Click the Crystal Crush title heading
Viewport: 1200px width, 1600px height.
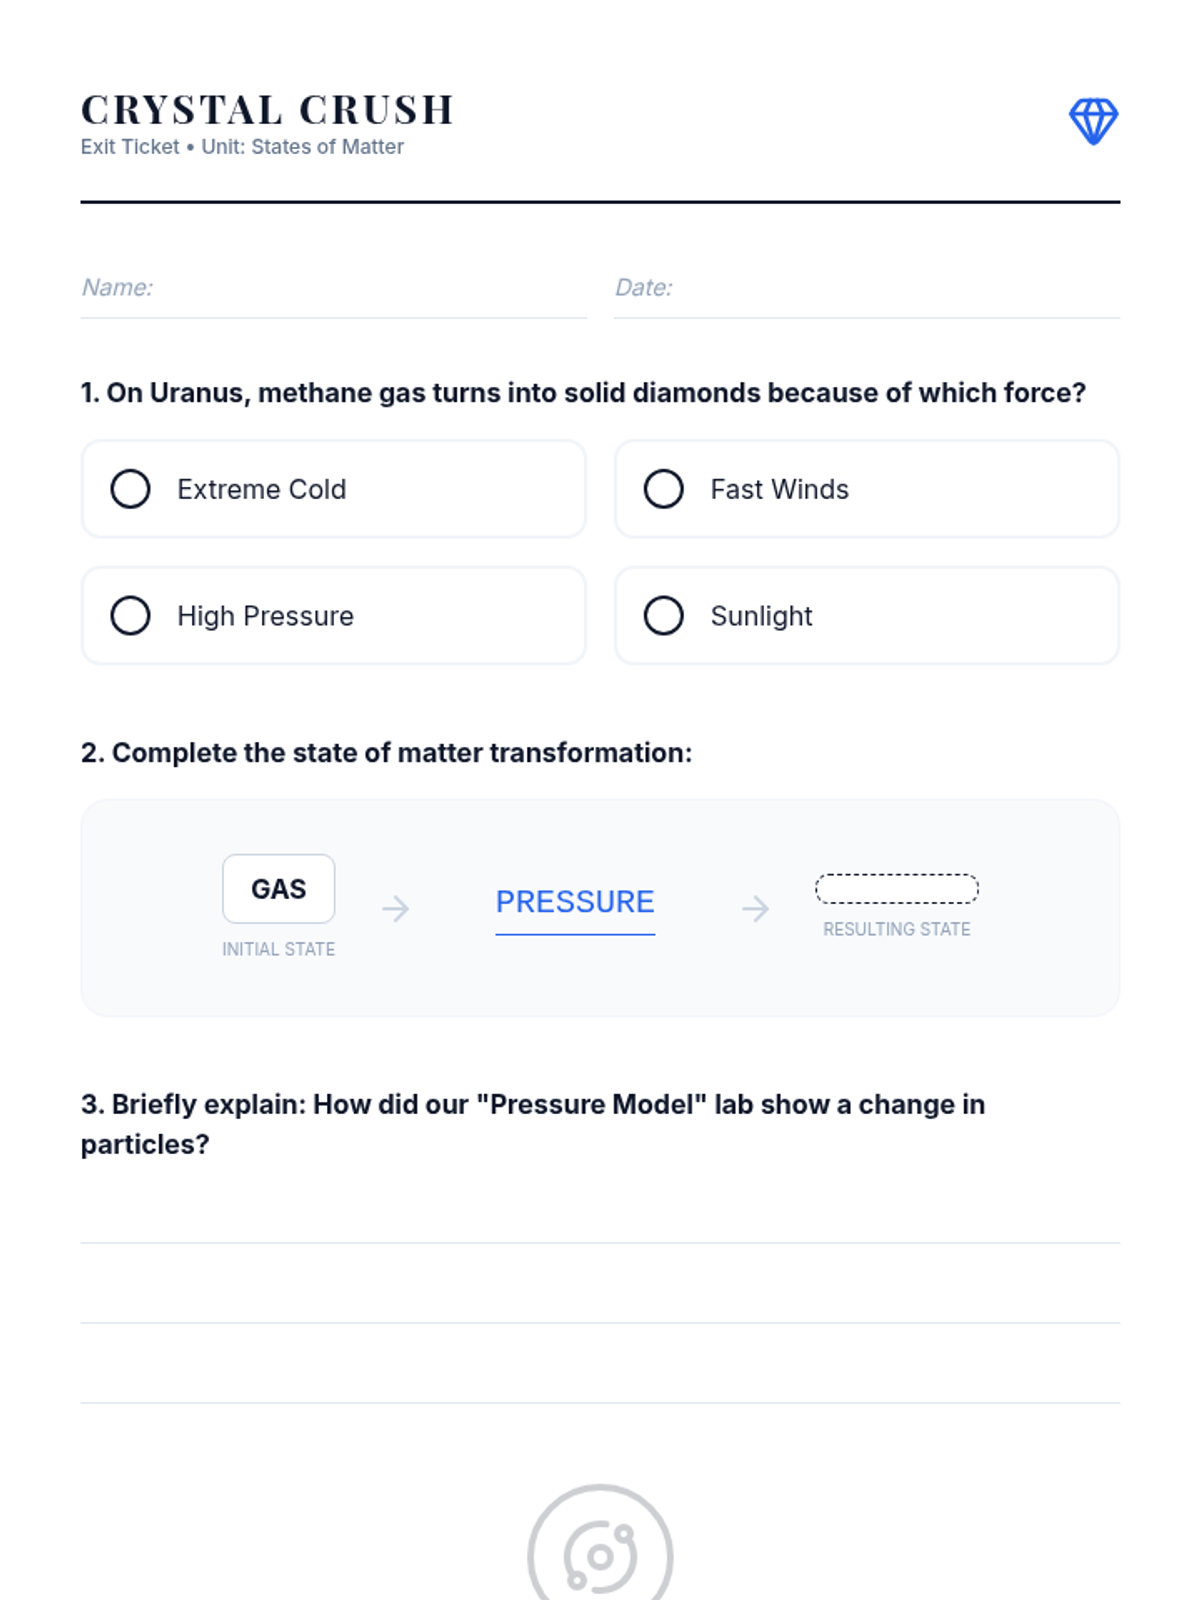point(267,110)
